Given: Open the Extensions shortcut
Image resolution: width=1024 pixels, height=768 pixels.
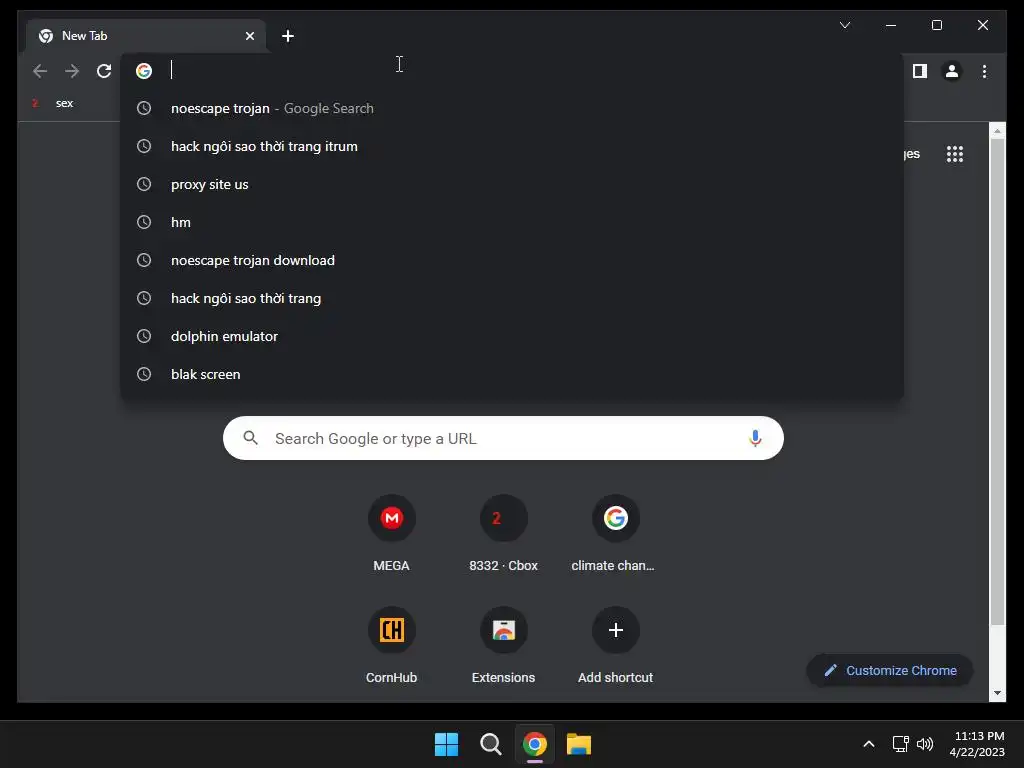Looking at the screenshot, I should click(x=504, y=645).
